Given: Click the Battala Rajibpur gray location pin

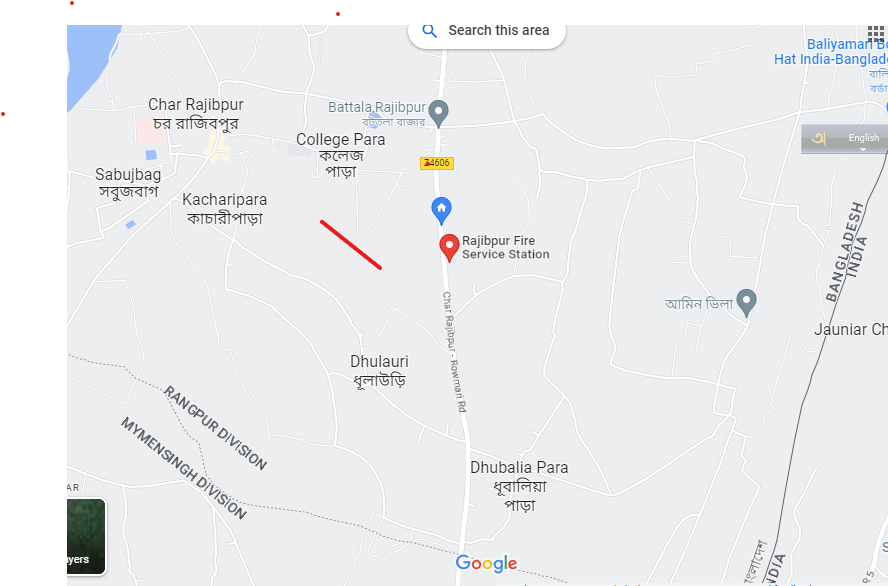Looking at the screenshot, I should 438,113.
